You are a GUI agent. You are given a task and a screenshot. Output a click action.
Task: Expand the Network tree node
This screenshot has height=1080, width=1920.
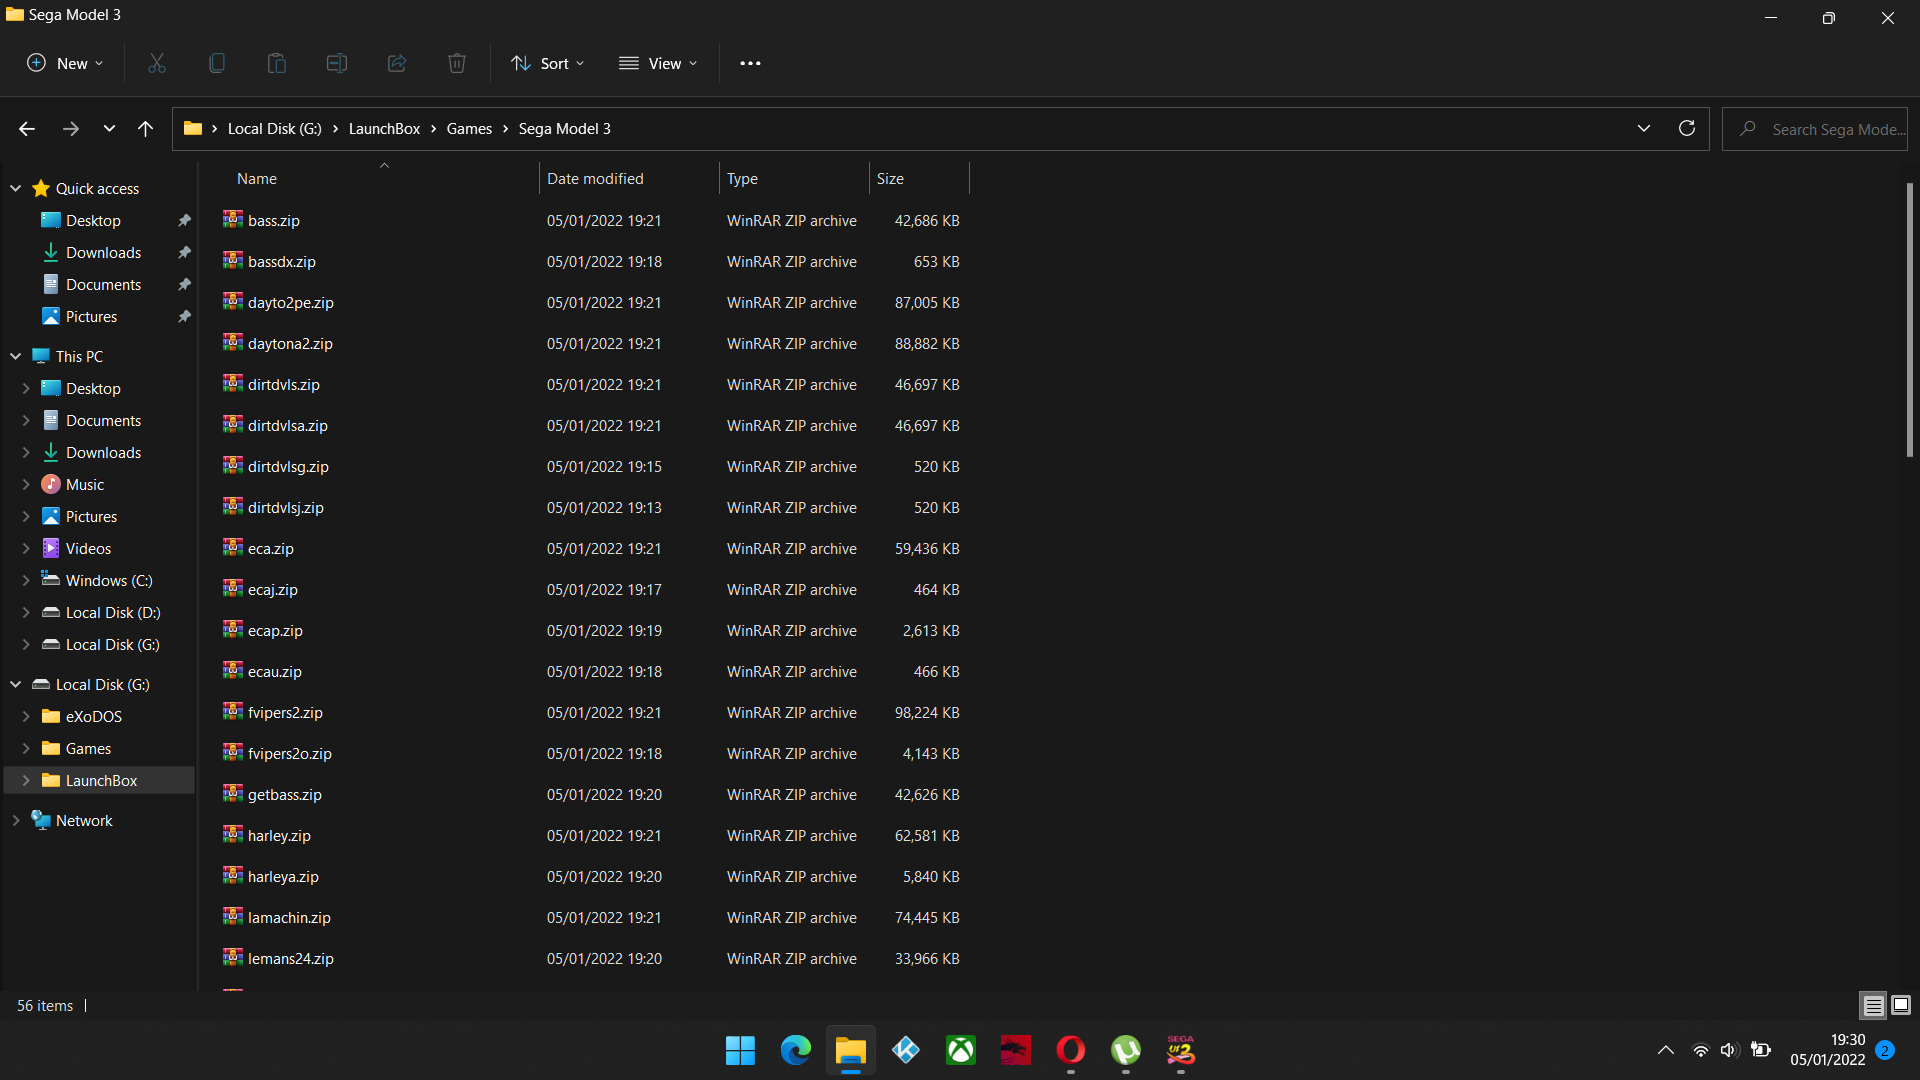16,820
